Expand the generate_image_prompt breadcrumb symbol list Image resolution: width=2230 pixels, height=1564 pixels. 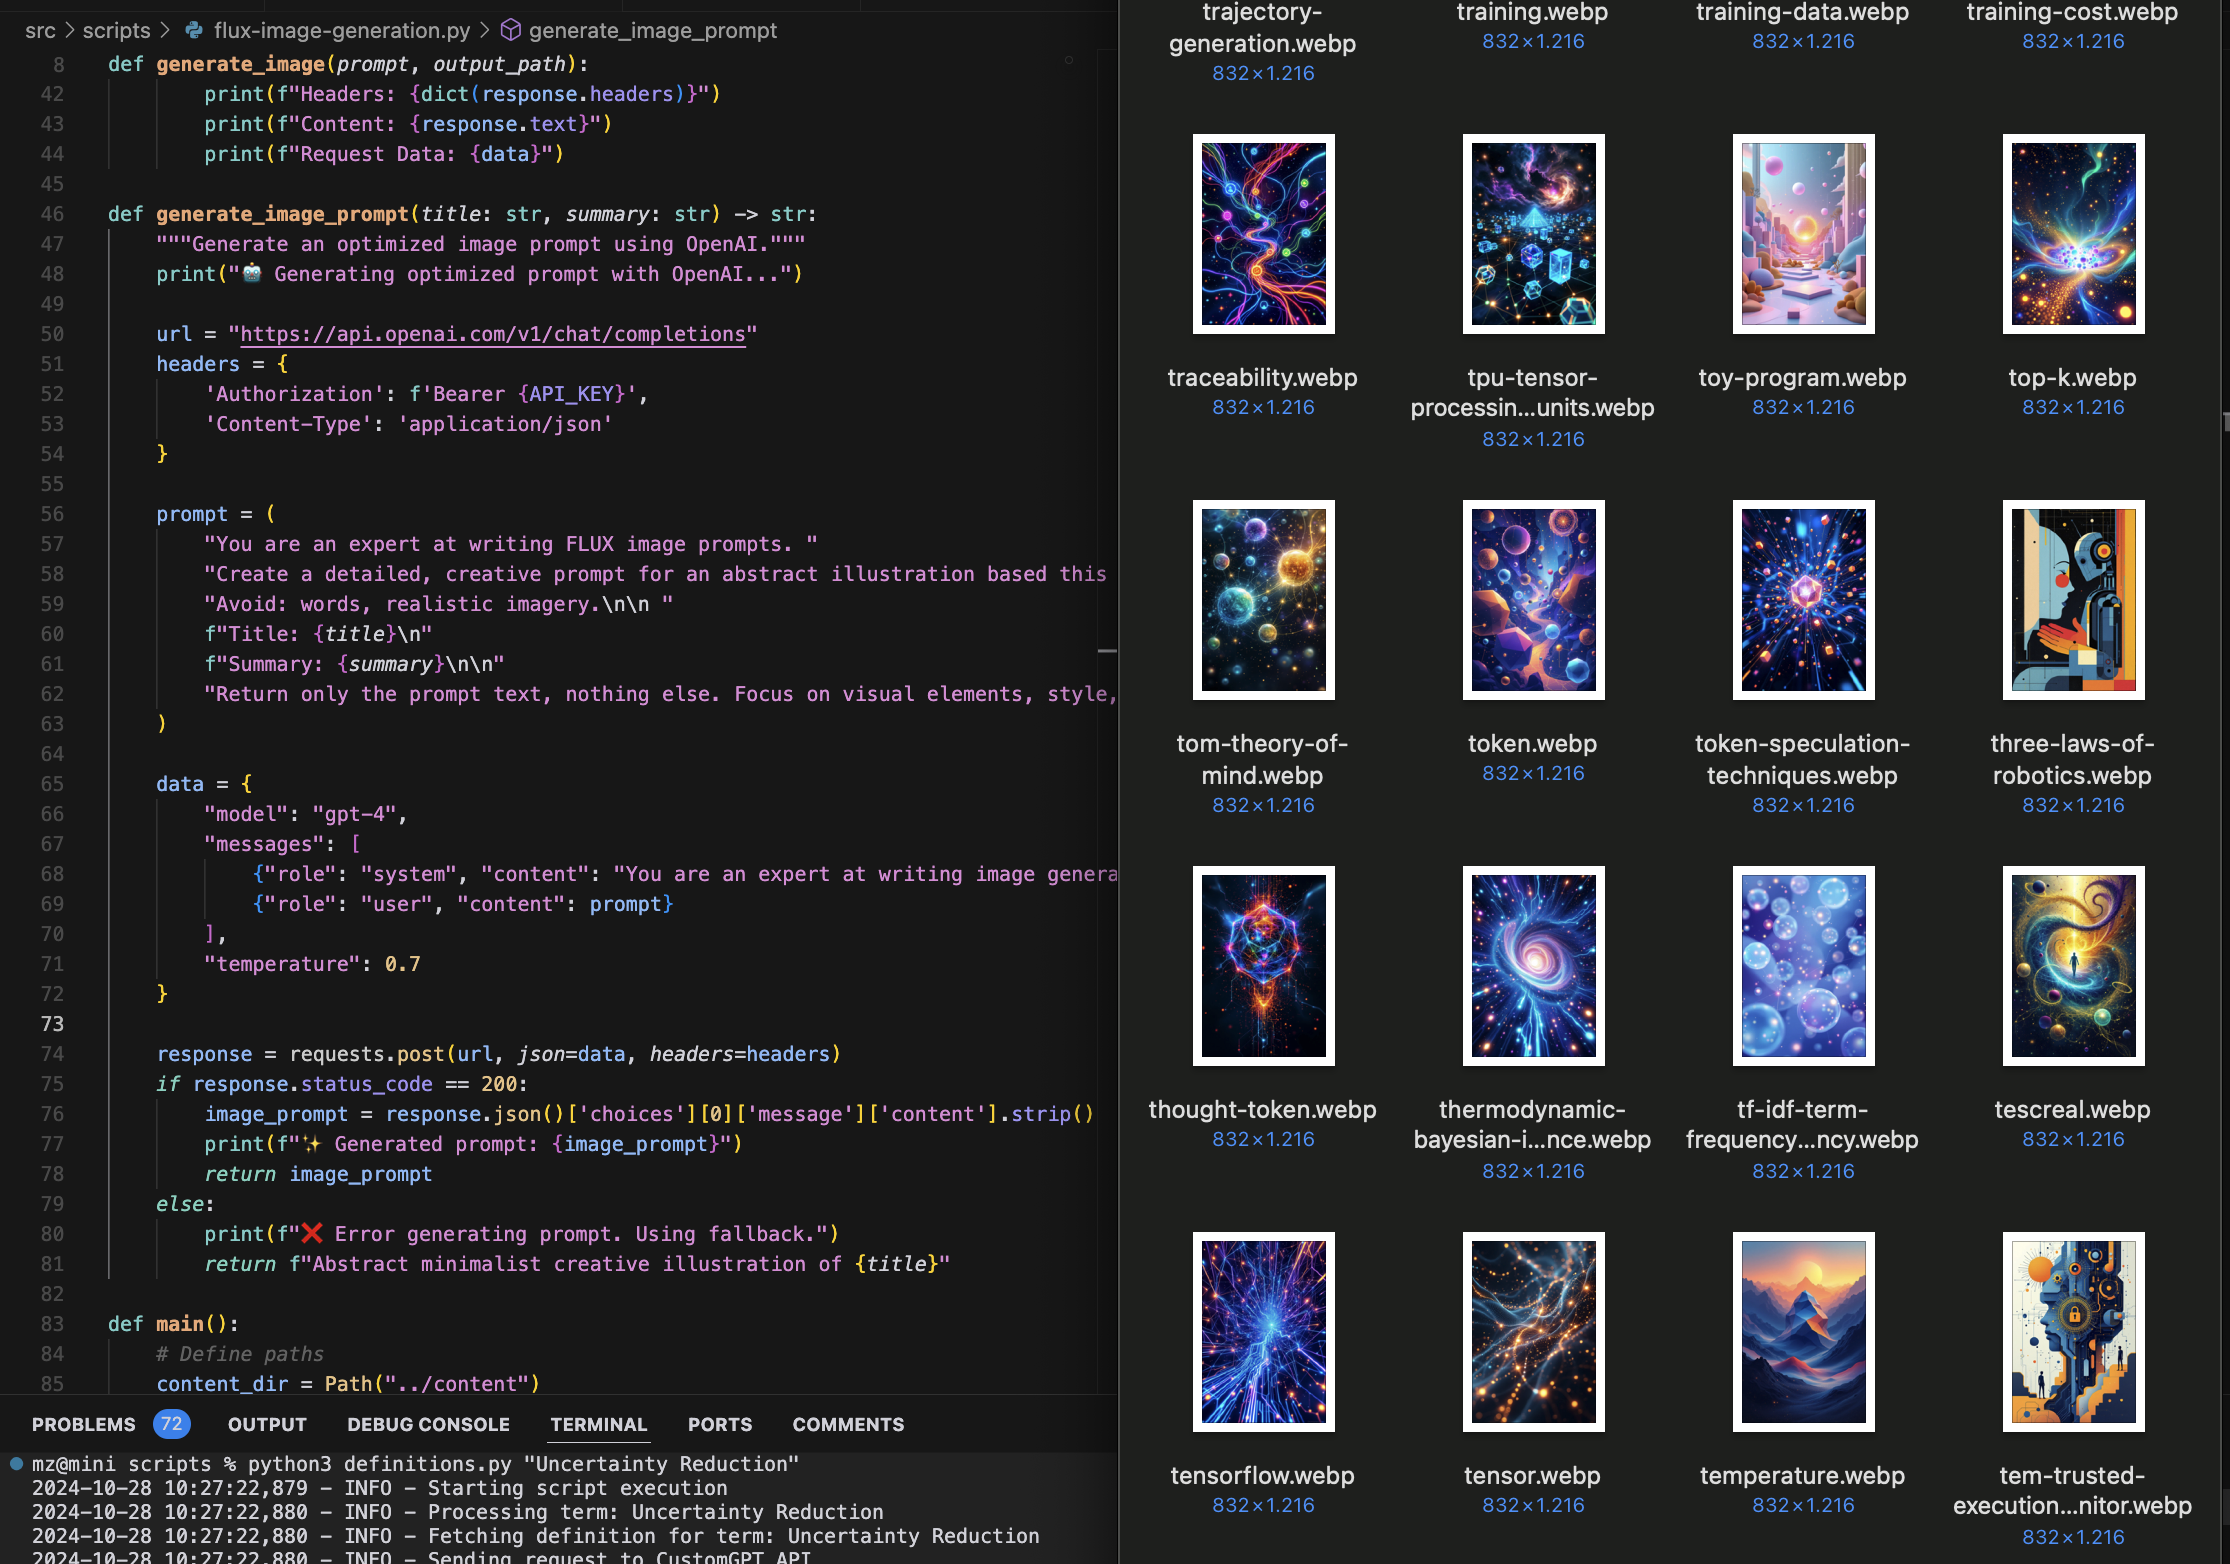tap(652, 30)
